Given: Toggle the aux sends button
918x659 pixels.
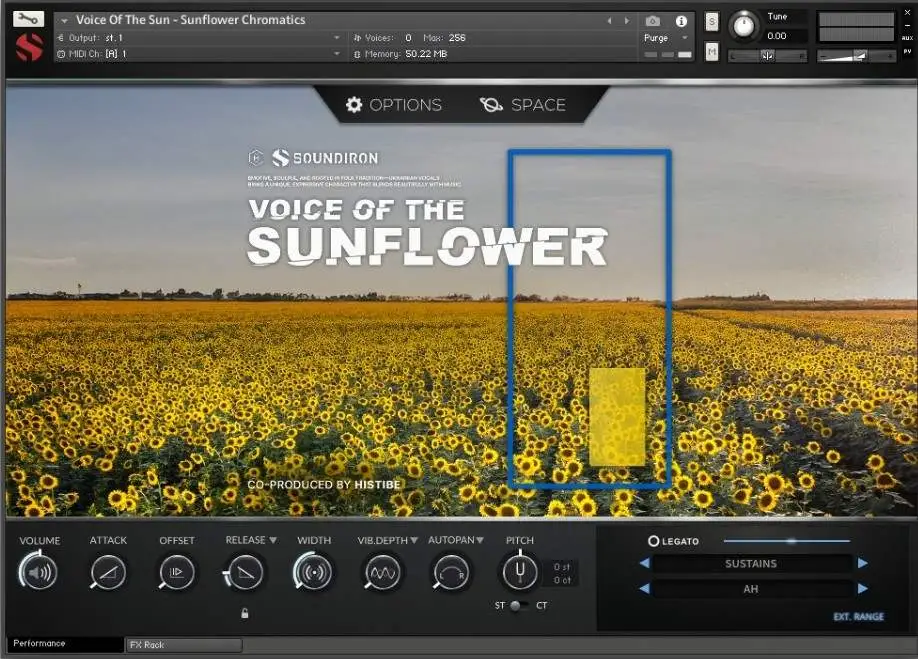Looking at the screenshot, I should [x=907, y=38].
